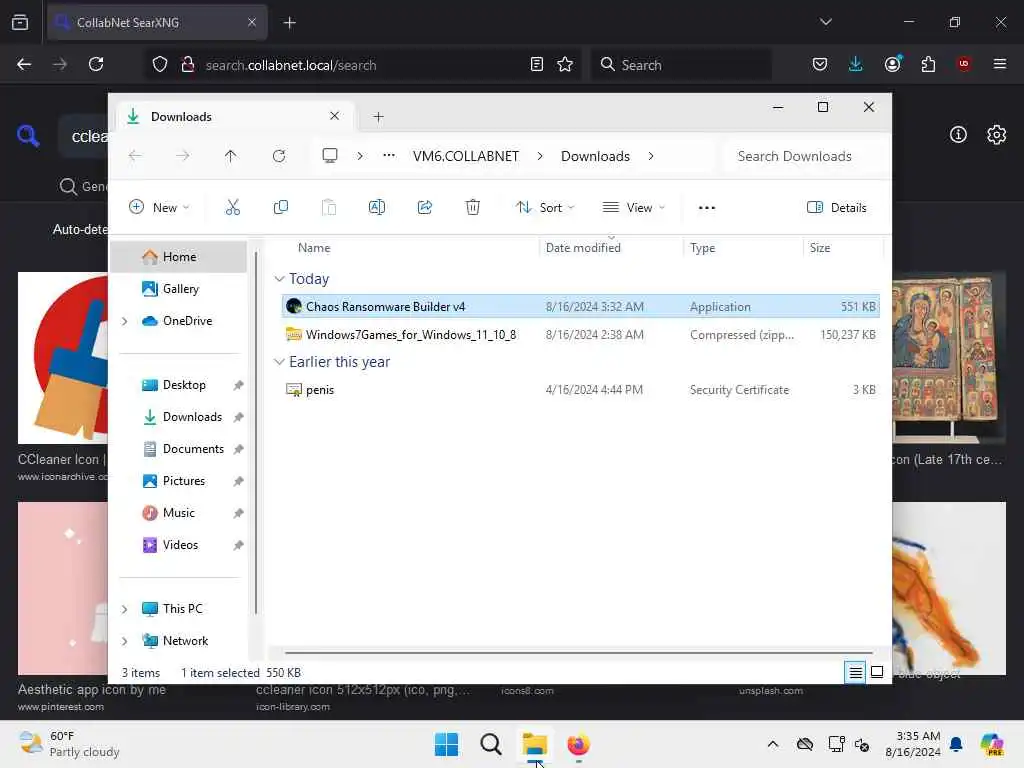Click the PC monitor icon in address bar
This screenshot has height=768, width=1024.
tap(330, 155)
